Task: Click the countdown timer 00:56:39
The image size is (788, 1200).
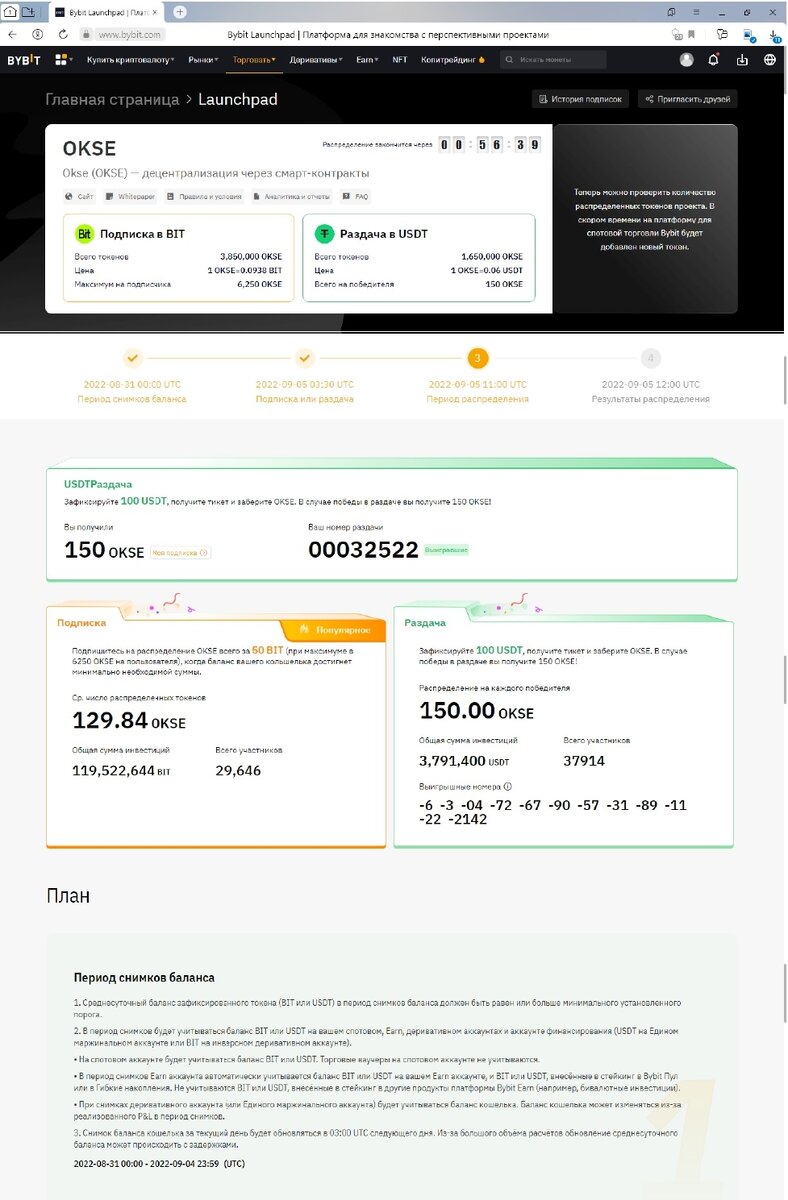Action: point(491,145)
